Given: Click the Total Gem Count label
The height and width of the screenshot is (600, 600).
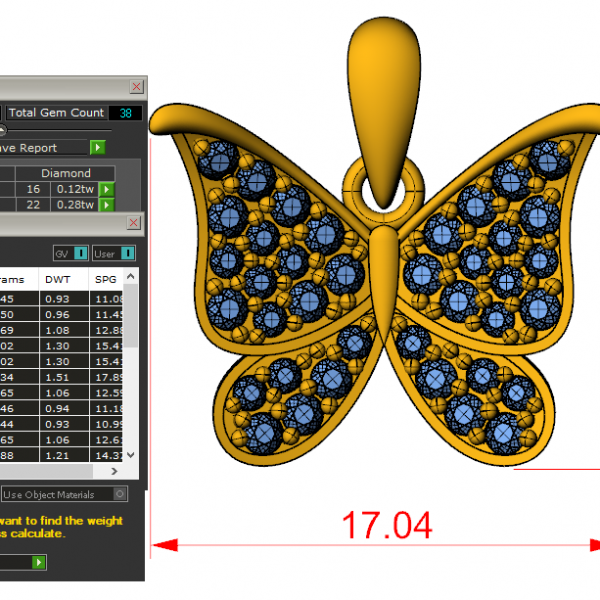Looking at the screenshot, I should point(56,112).
